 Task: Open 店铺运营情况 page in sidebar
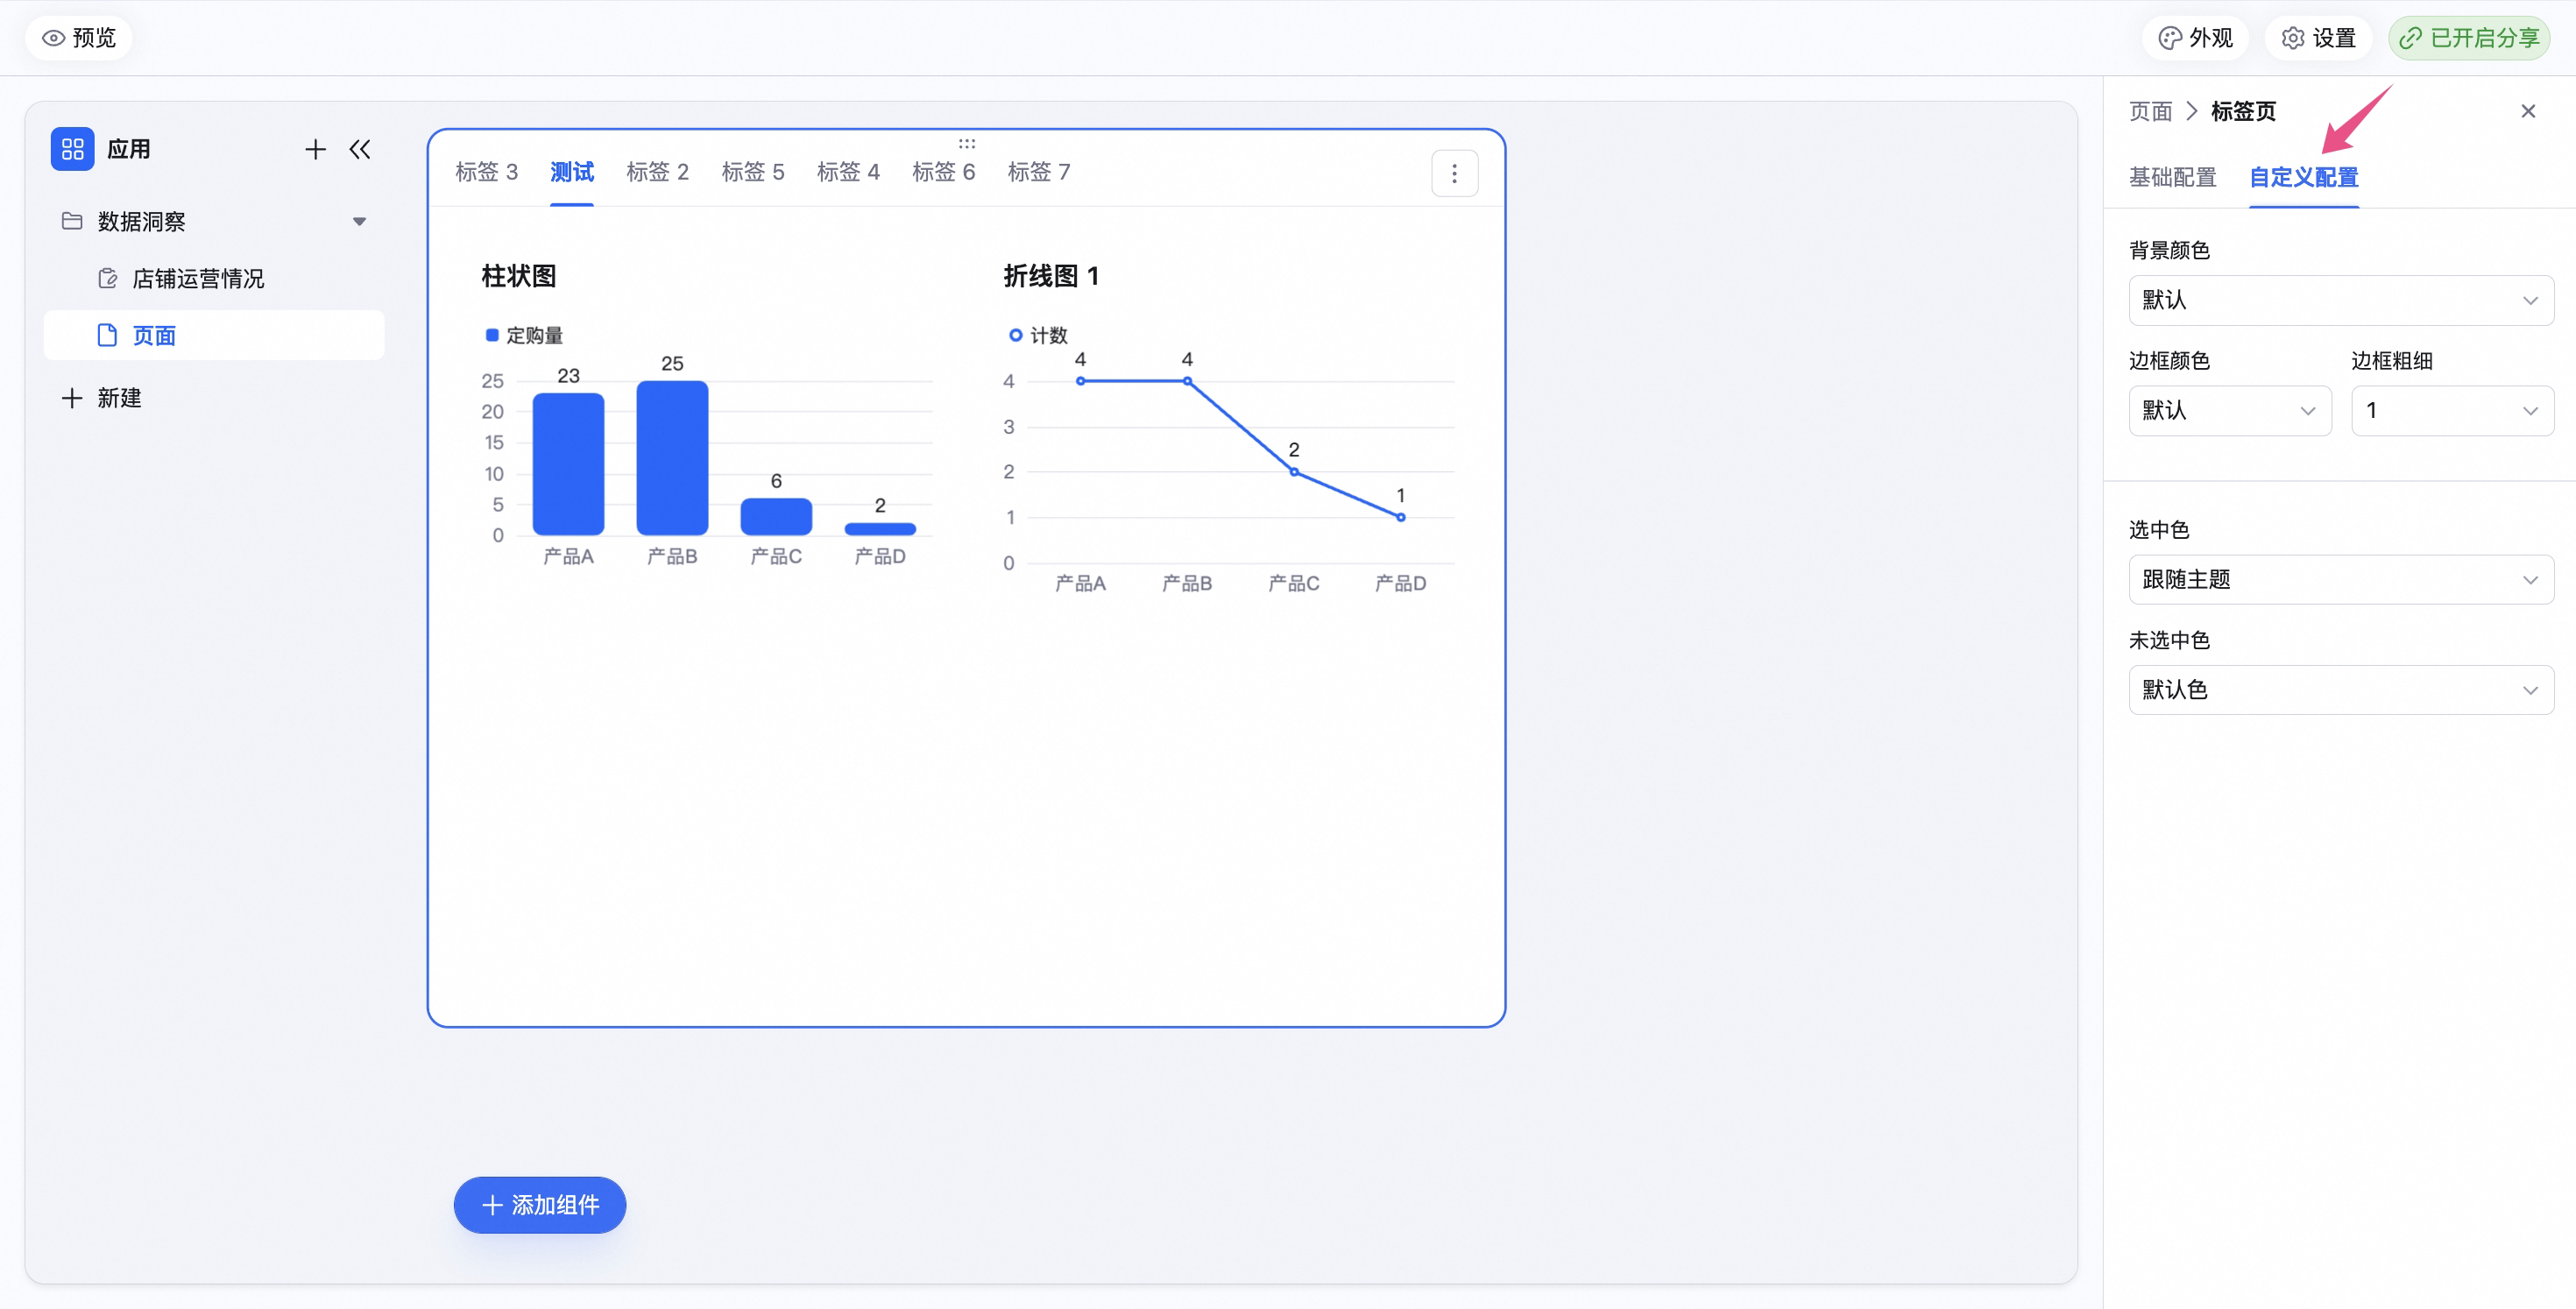197,279
